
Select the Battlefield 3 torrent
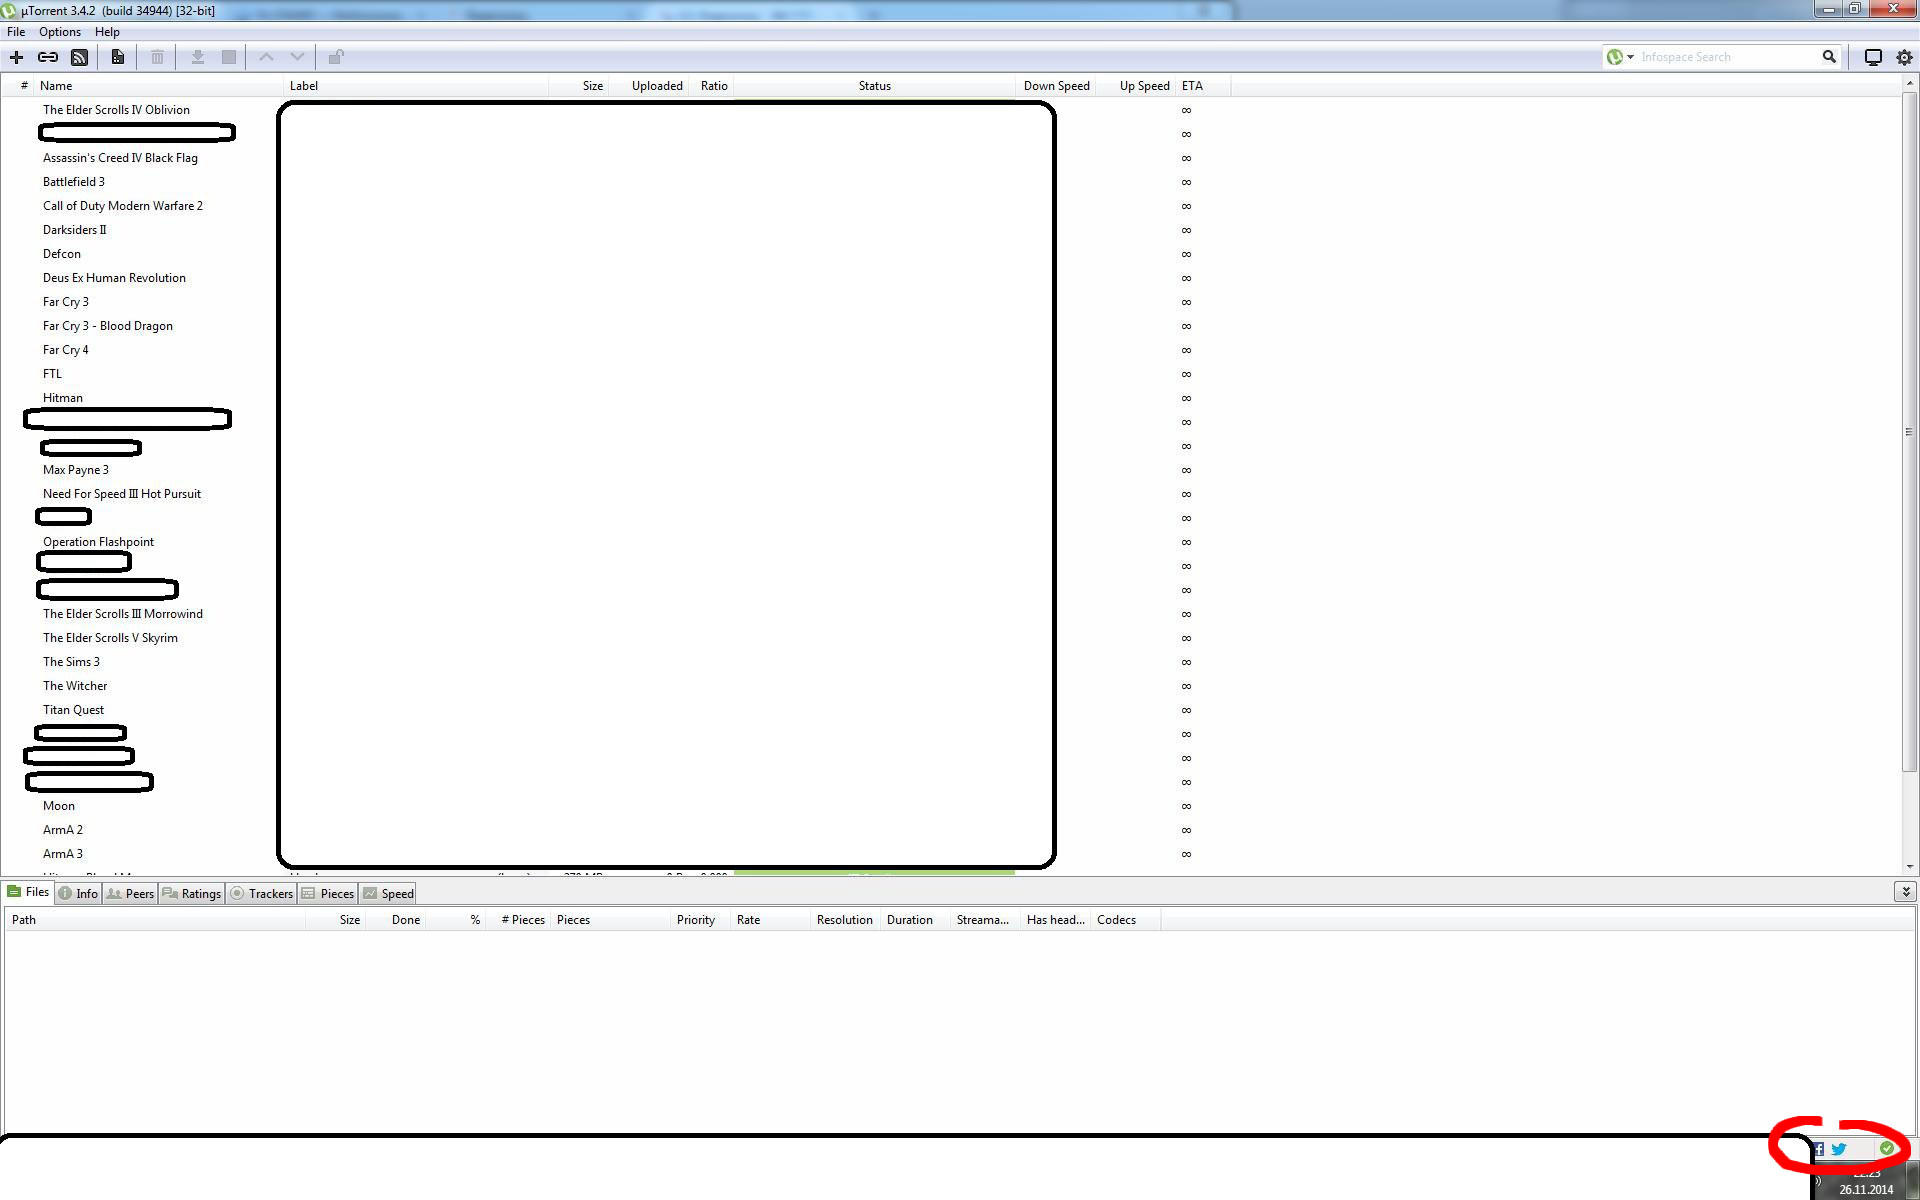coord(73,182)
